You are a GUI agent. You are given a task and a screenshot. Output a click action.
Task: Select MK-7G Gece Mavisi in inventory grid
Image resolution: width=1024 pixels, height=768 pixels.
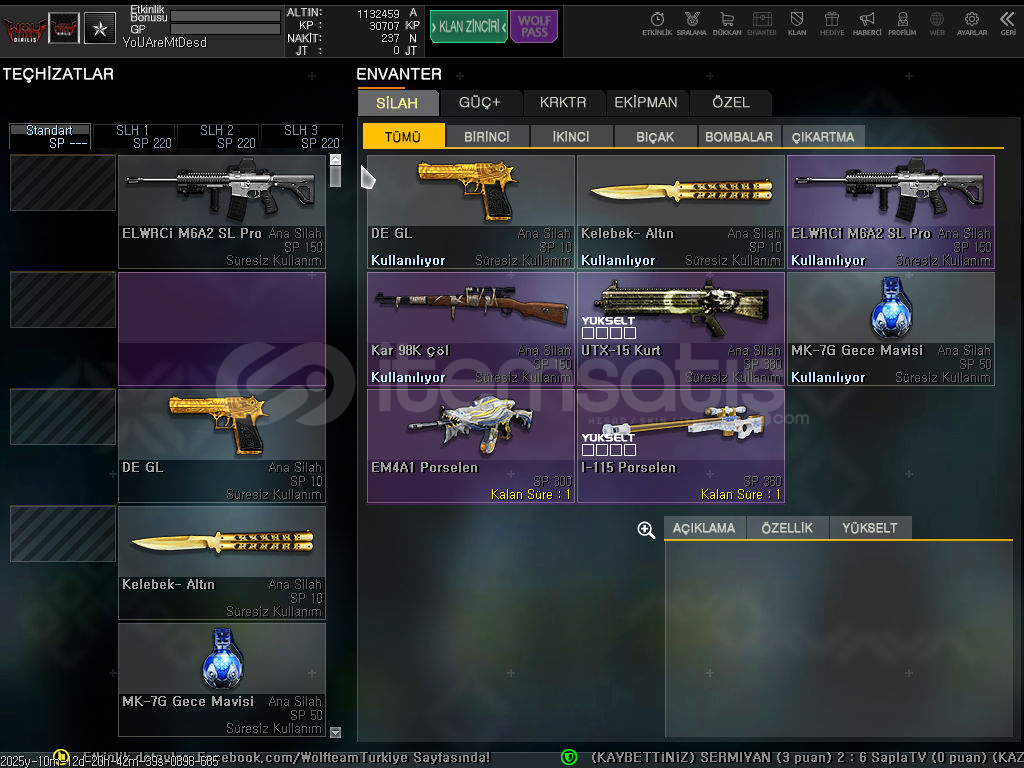(x=891, y=329)
